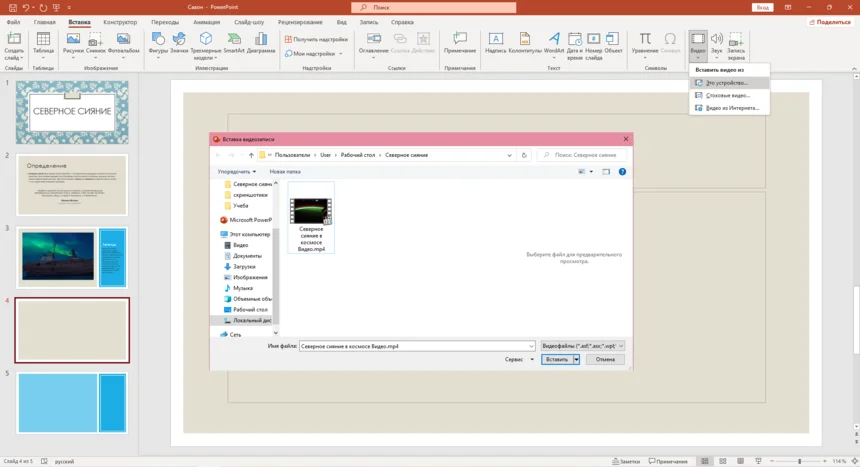Expand the Сервис dropdown in dialog
Screen dimensions: 860x467
pyautogui.click(x=519, y=359)
